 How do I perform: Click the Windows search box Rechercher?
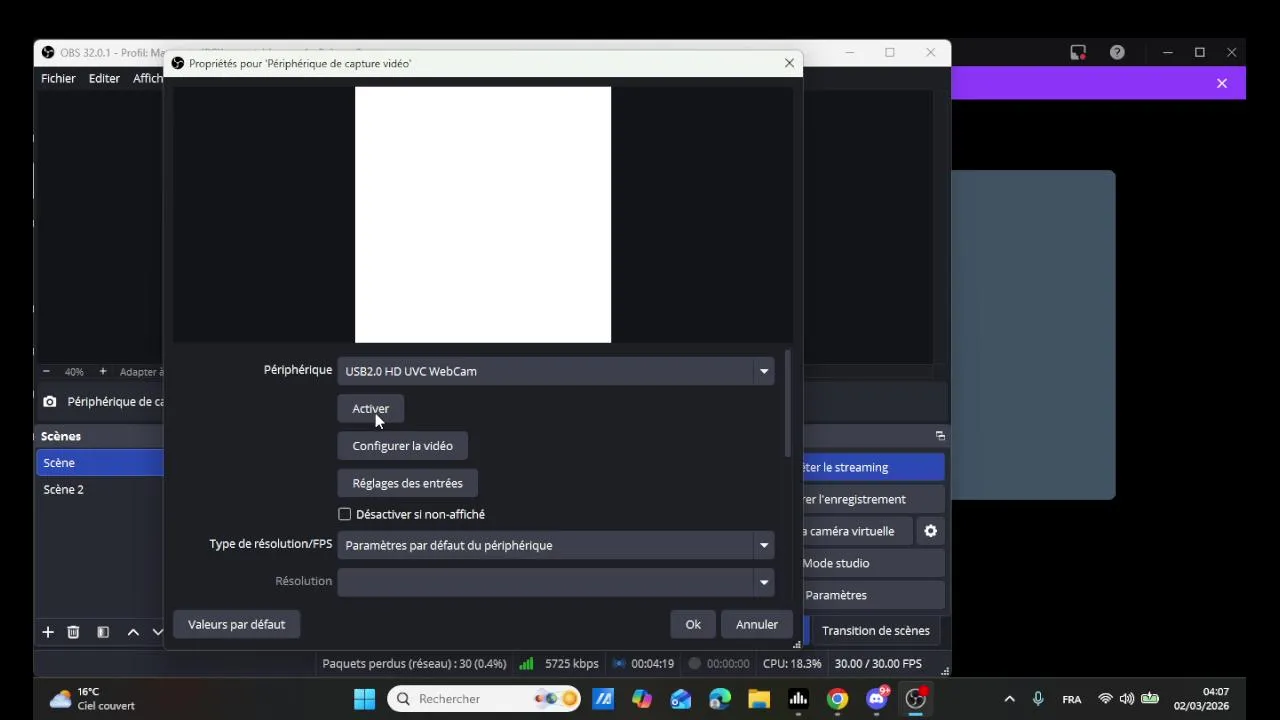point(485,699)
